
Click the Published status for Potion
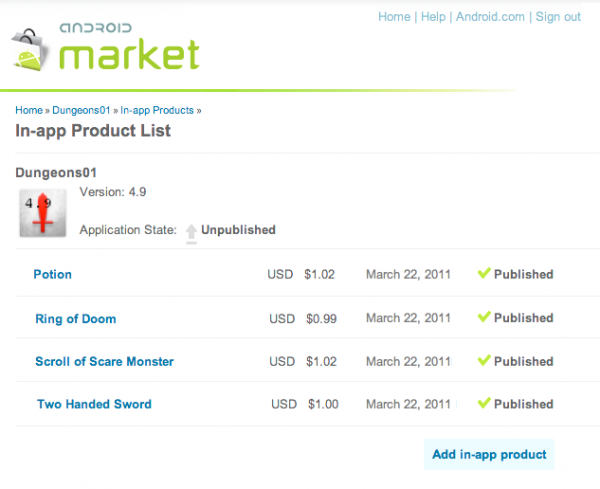click(x=523, y=274)
